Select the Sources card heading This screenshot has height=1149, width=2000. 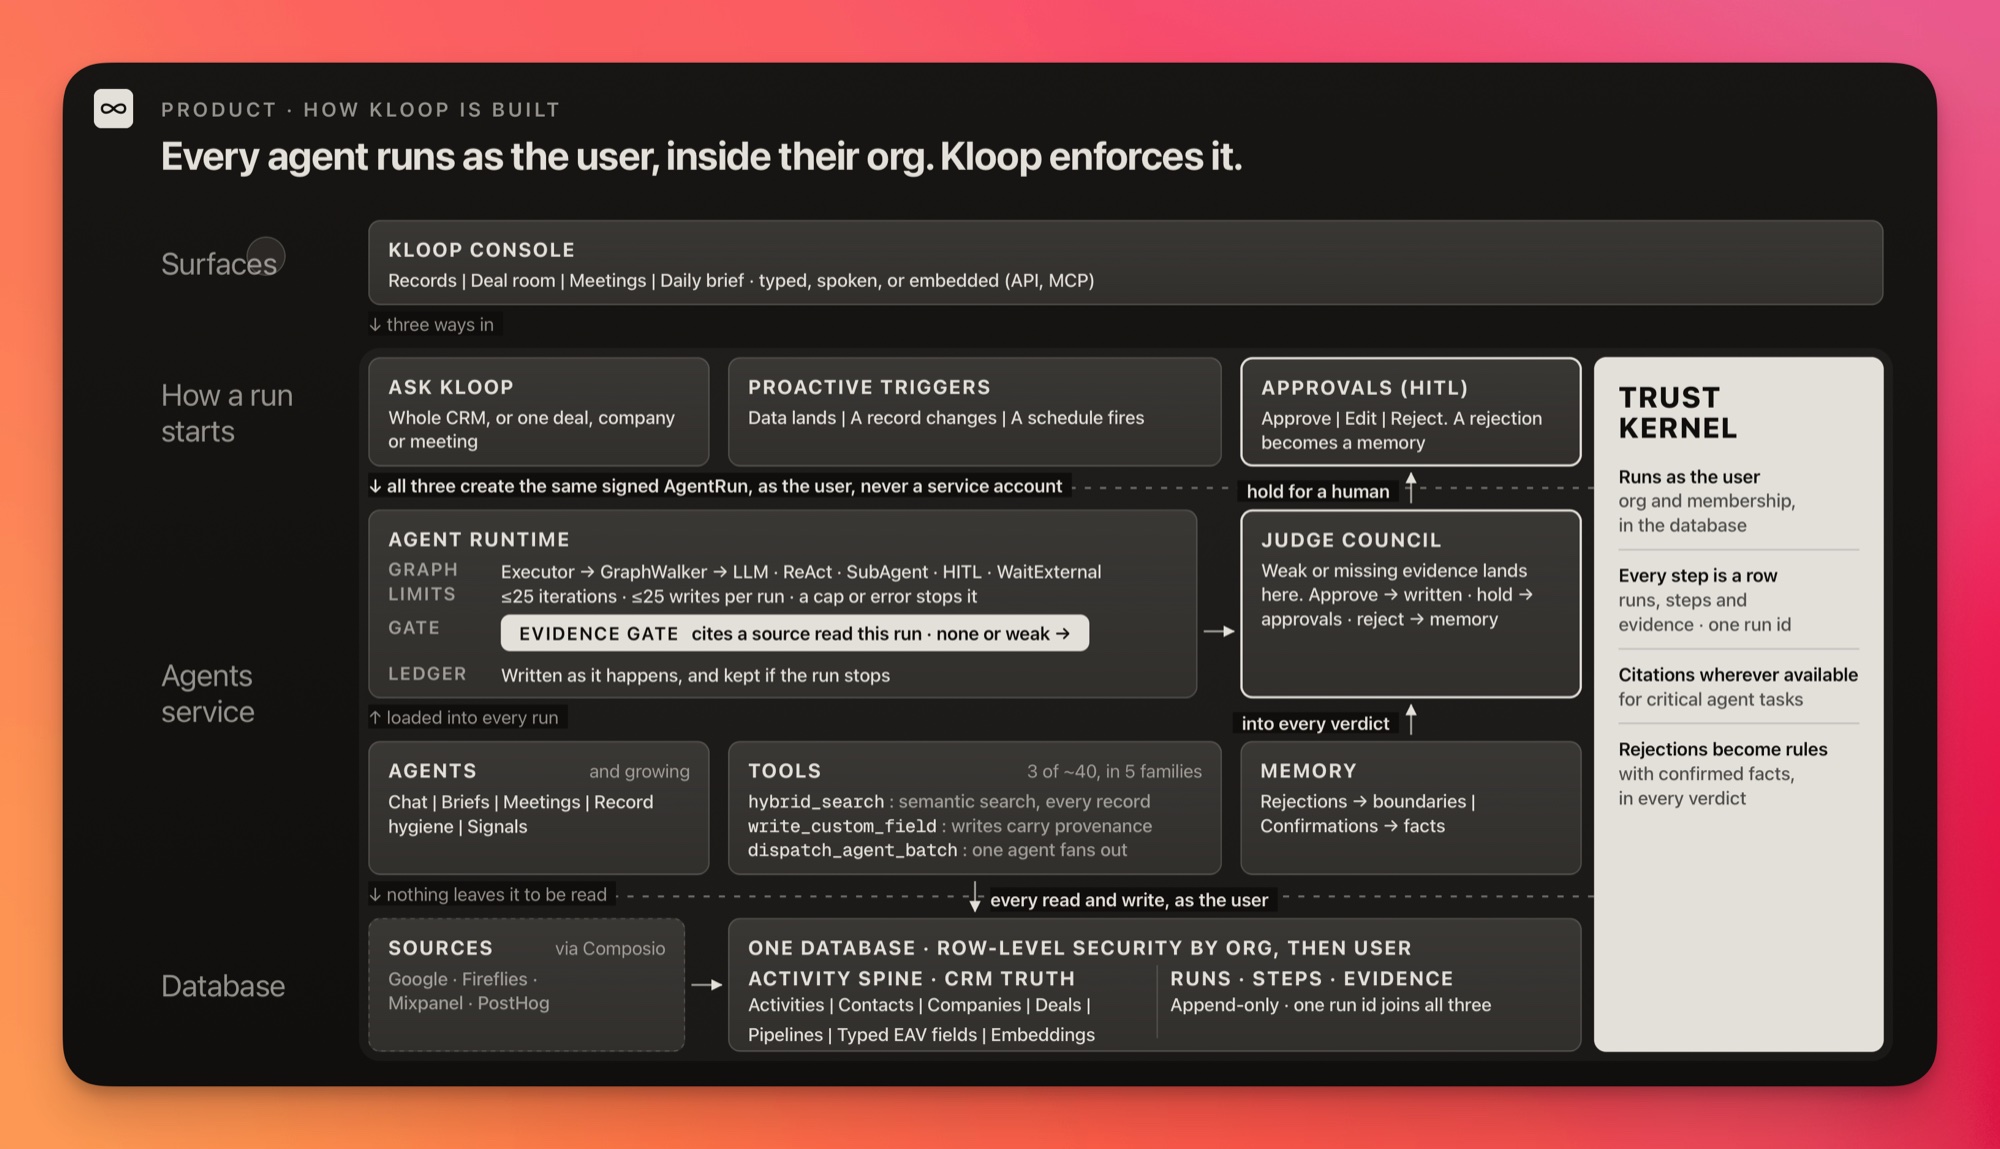pos(440,947)
